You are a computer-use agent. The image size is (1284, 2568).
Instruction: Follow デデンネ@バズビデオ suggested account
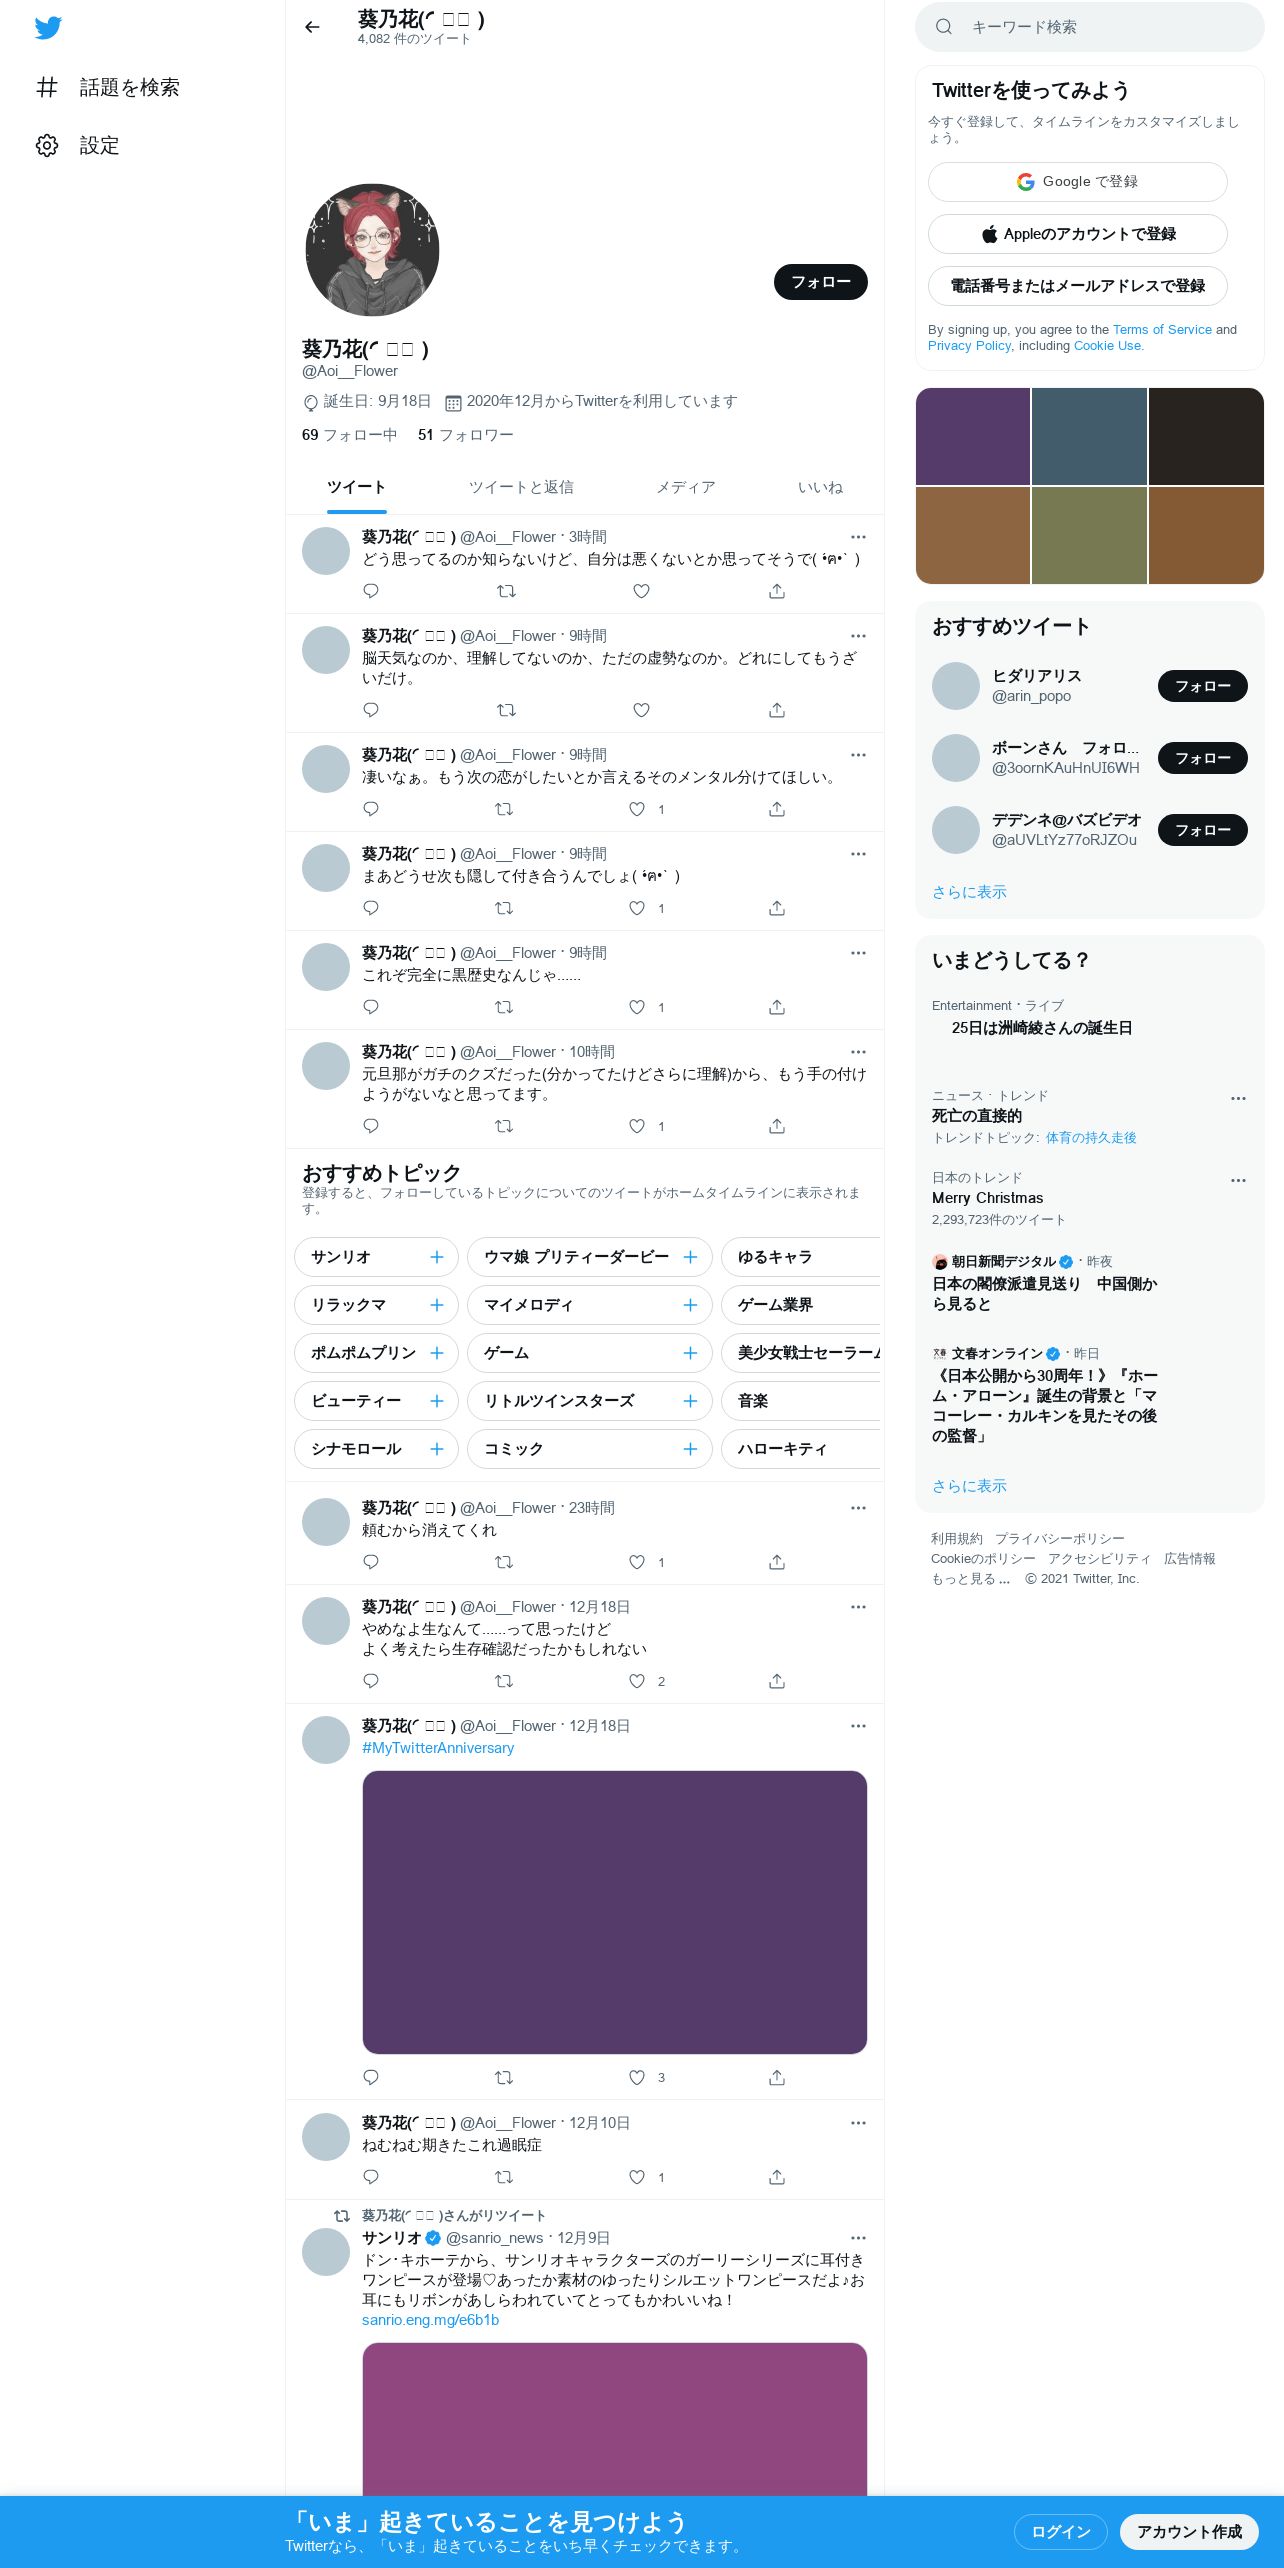1203,830
